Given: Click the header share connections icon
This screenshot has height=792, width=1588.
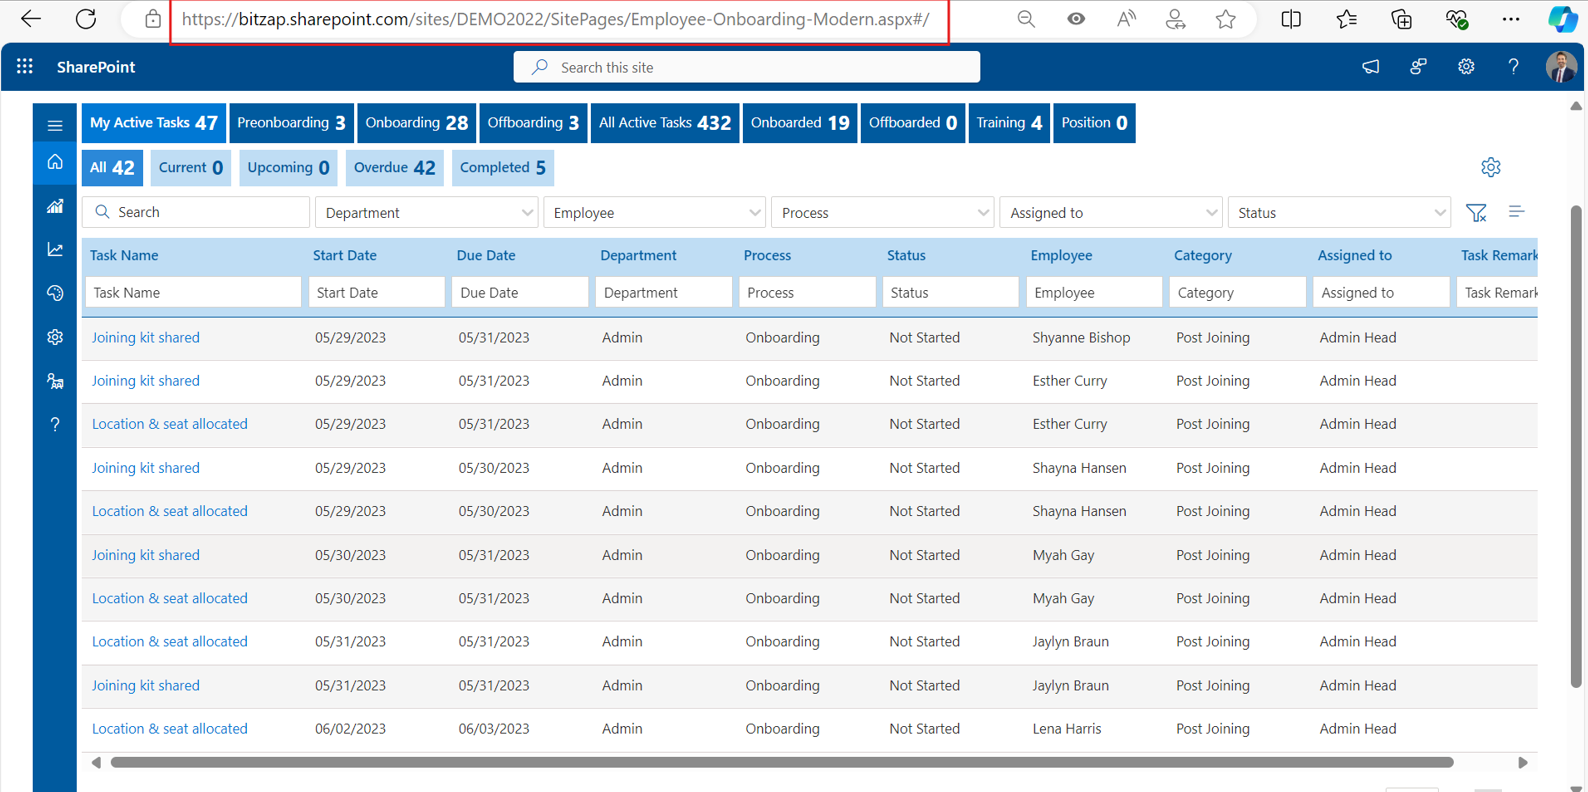Looking at the screenshot, I should pyautogui.click(x=1418, y=67).
